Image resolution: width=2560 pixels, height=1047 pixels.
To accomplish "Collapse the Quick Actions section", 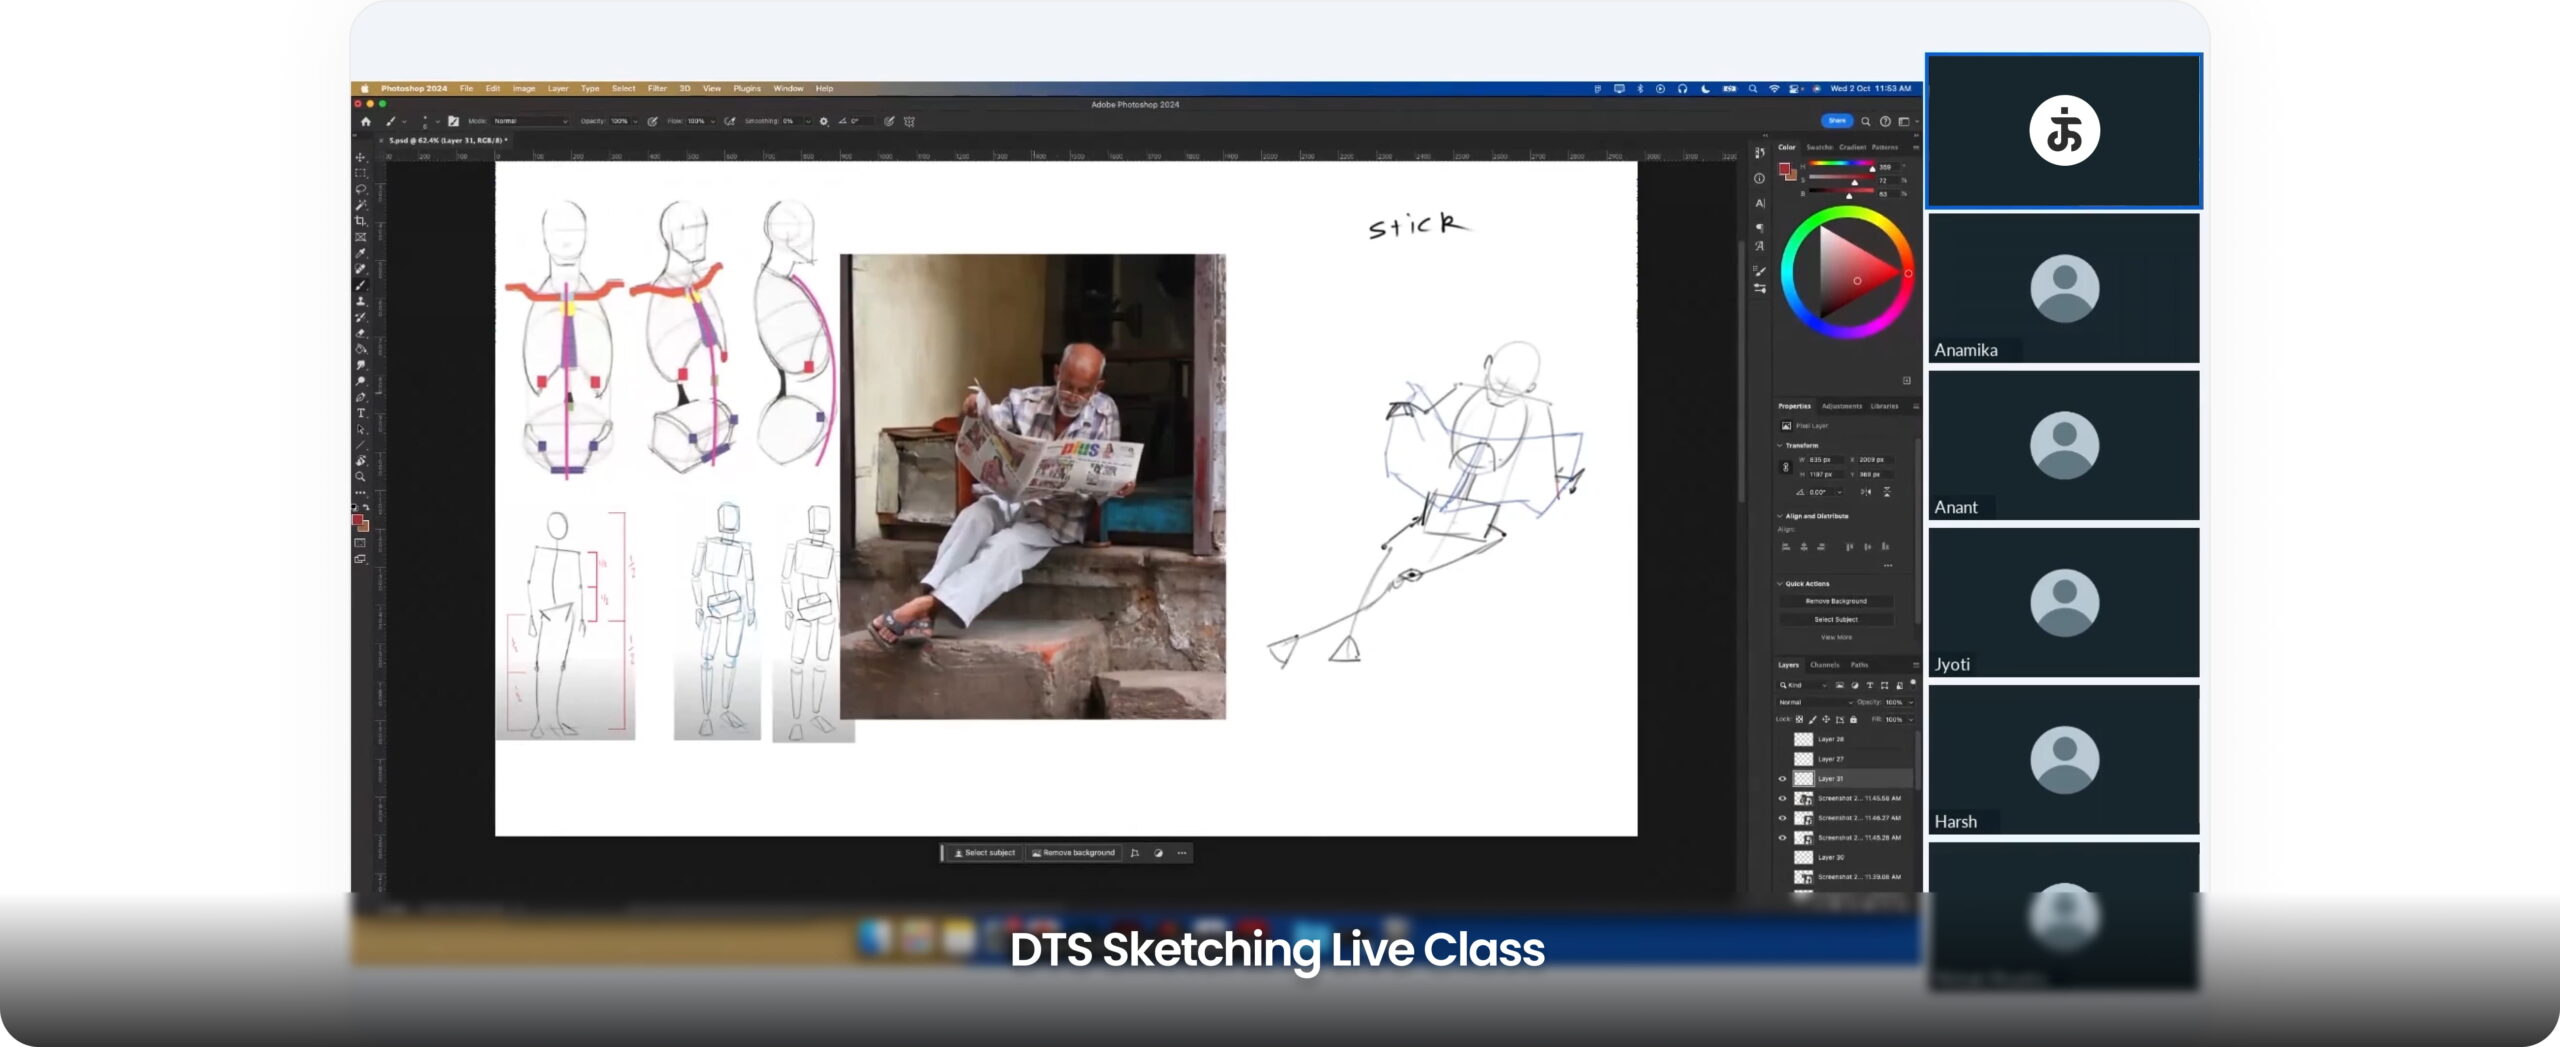I will 1779,584.
